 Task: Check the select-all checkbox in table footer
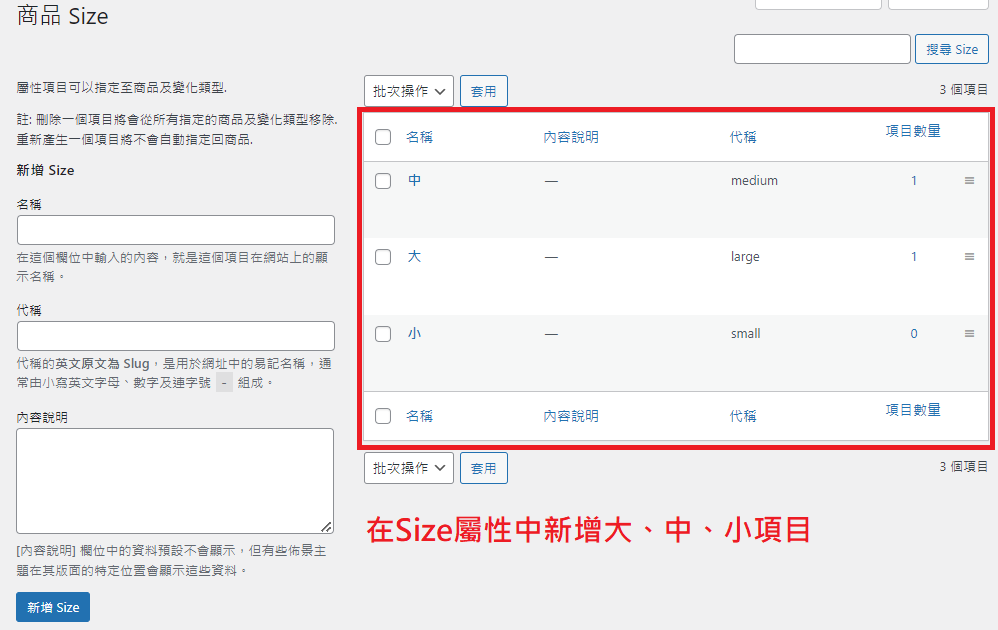coord(383,416)
